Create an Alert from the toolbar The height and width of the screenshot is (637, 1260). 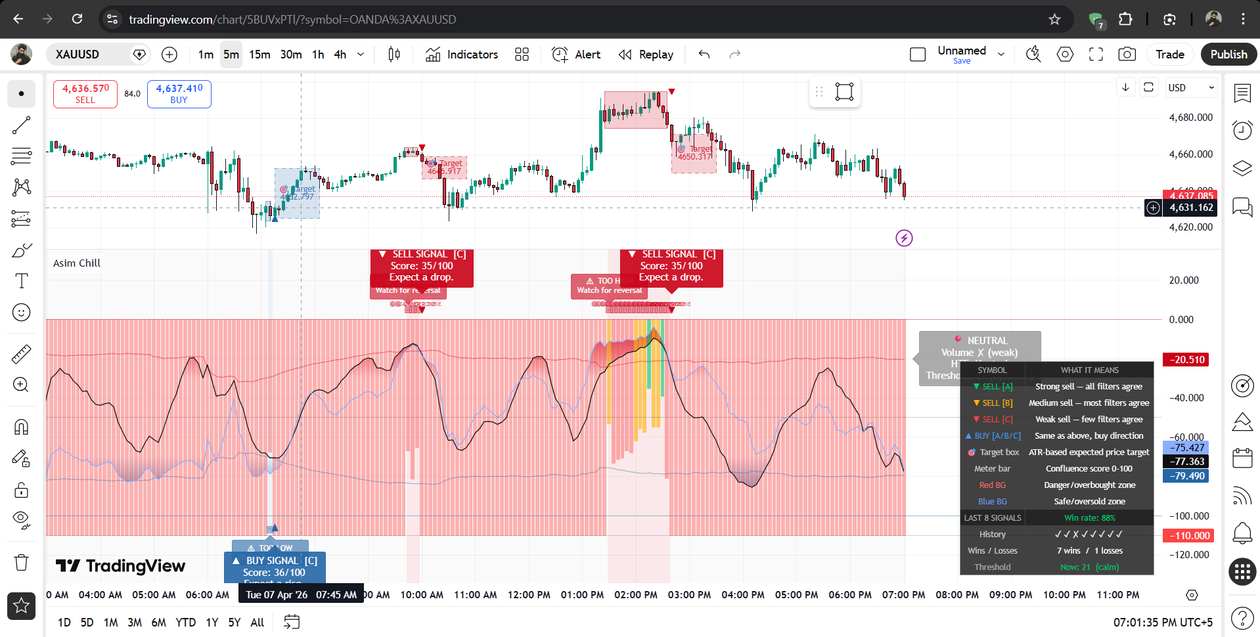click(x=576, y=54)
